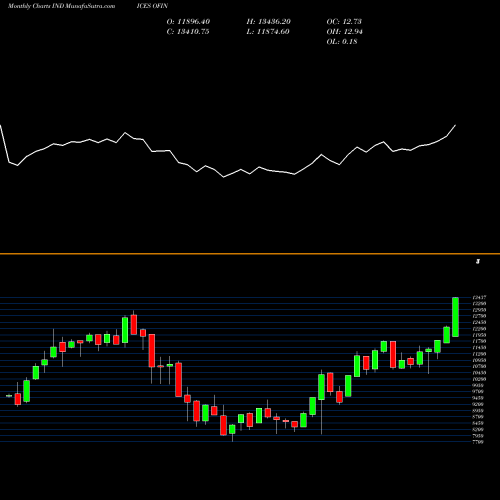500x500 pixels.
Task: Click the 8200 price axis label
Action: point(478,429)
